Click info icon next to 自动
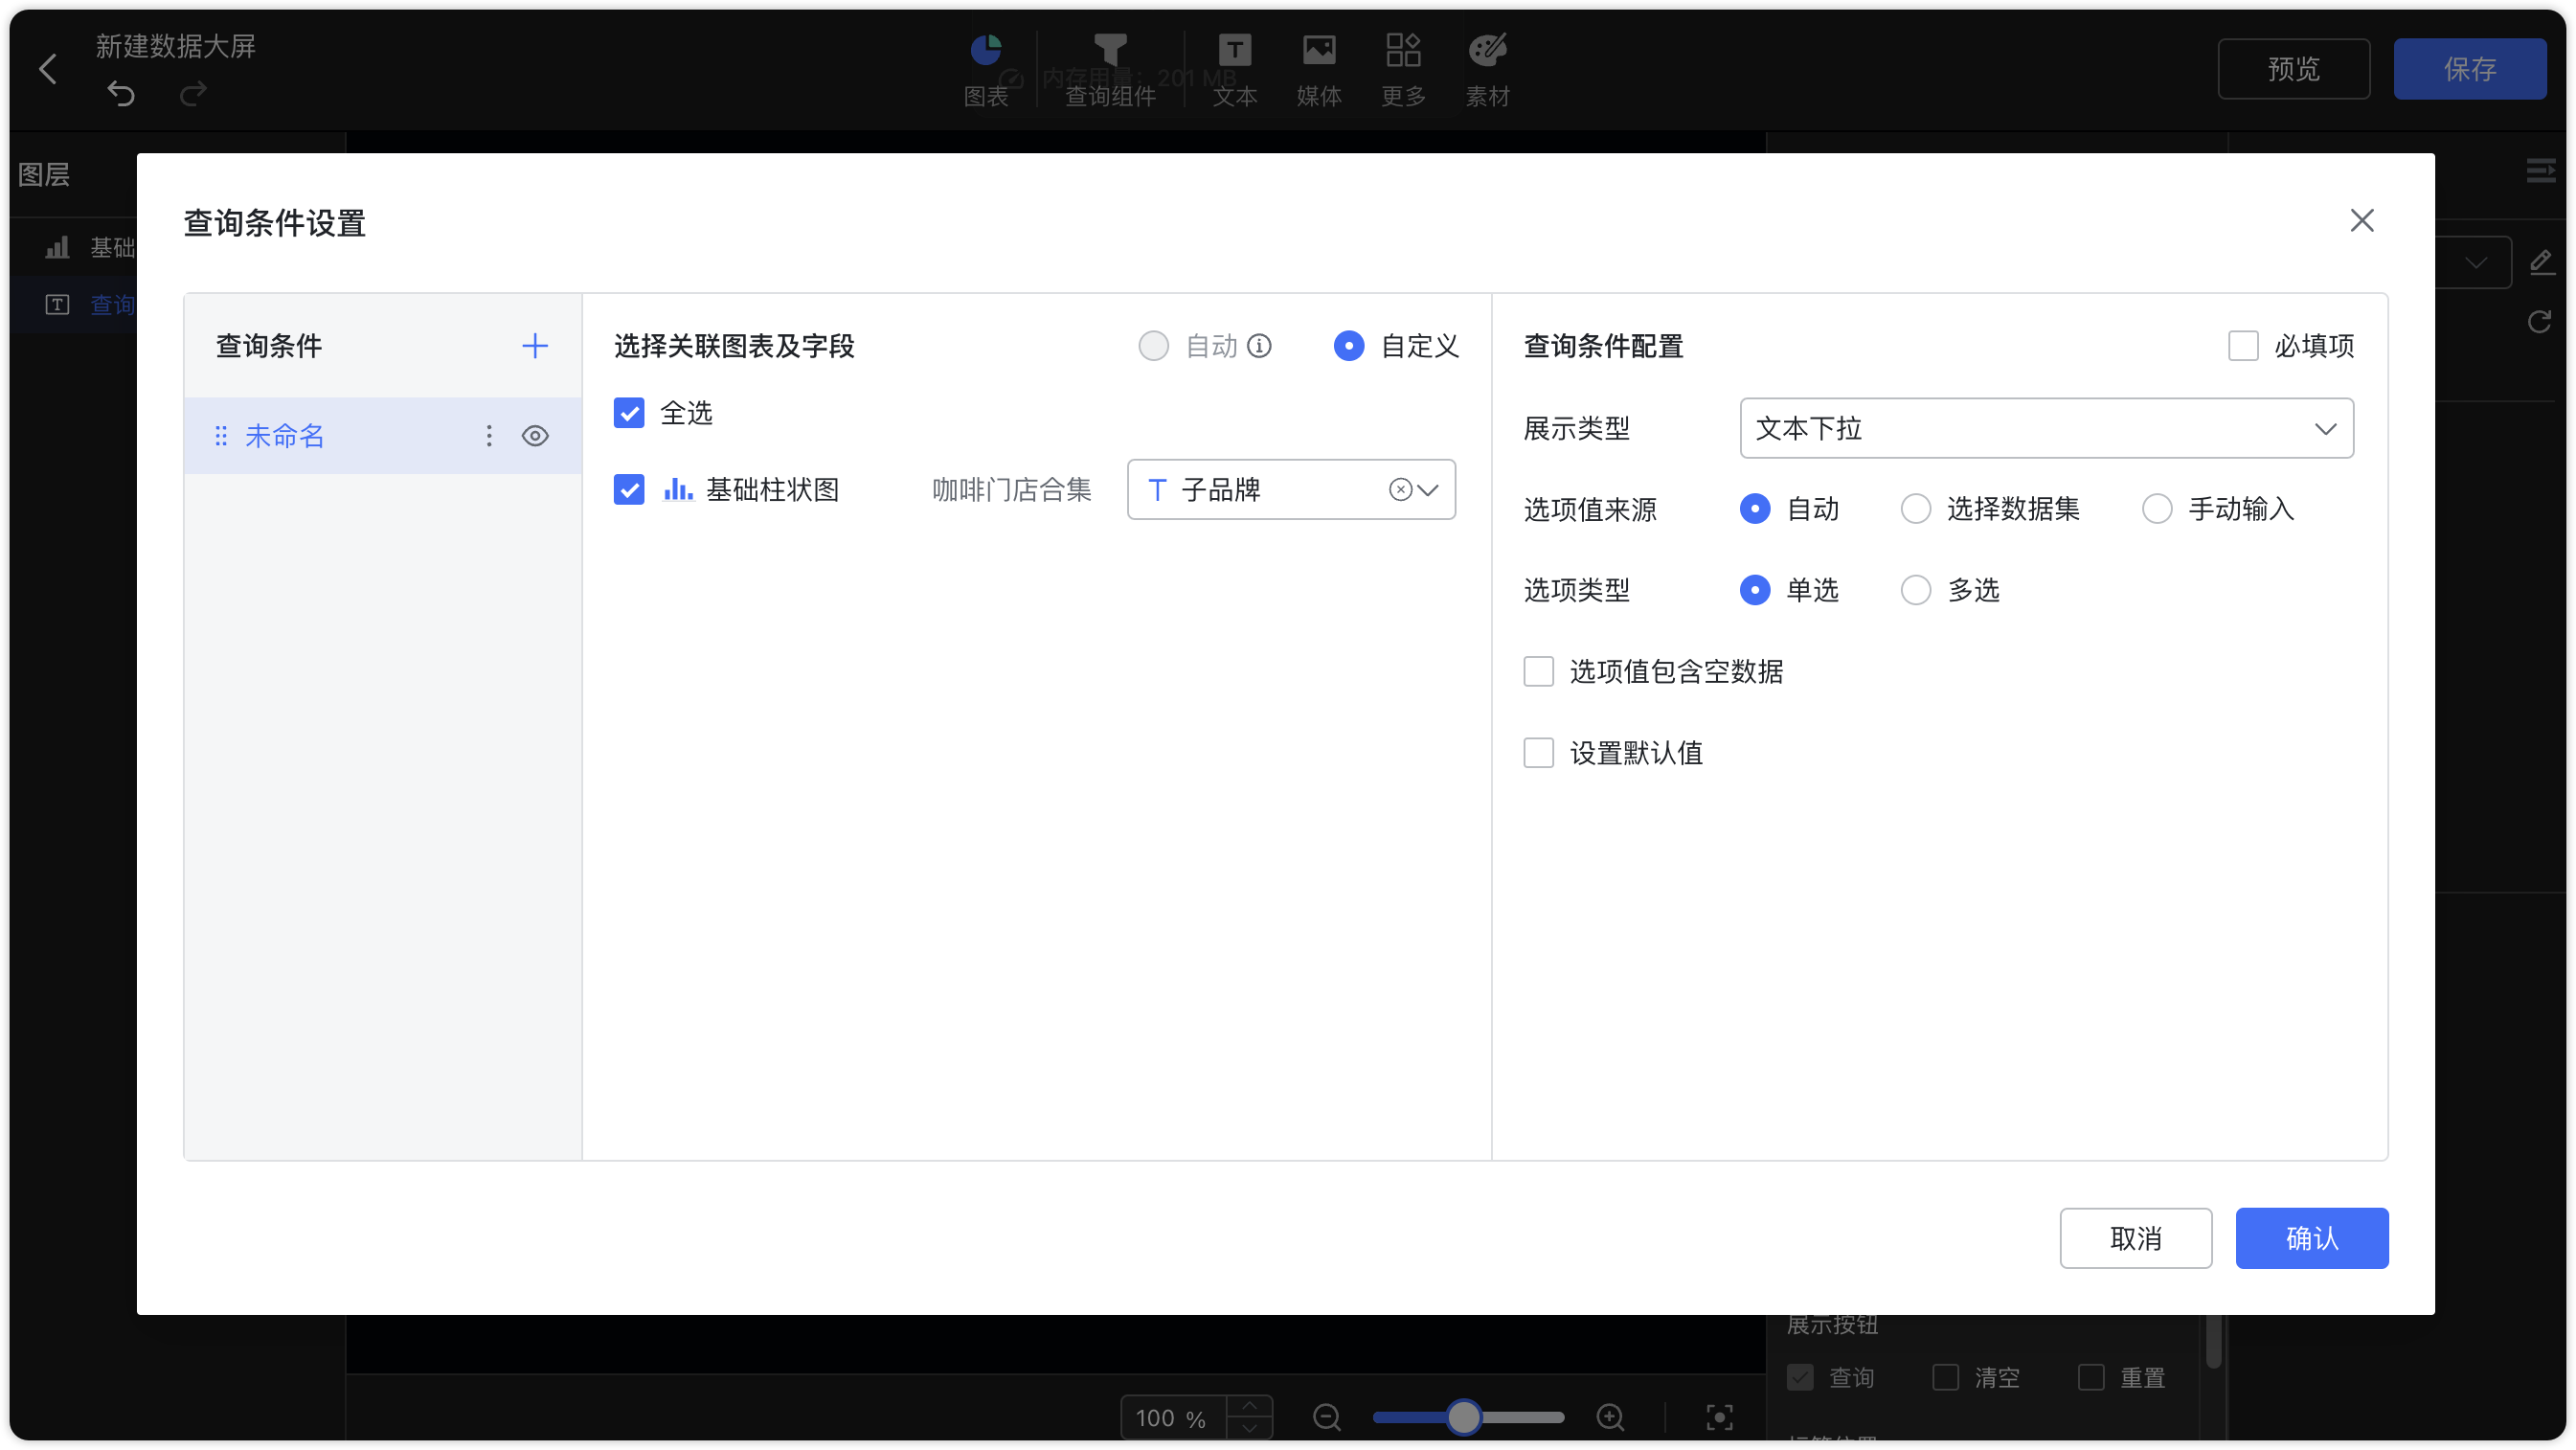The height and width of the screenshot is (1450, 2576). (x=1260, y=346)
